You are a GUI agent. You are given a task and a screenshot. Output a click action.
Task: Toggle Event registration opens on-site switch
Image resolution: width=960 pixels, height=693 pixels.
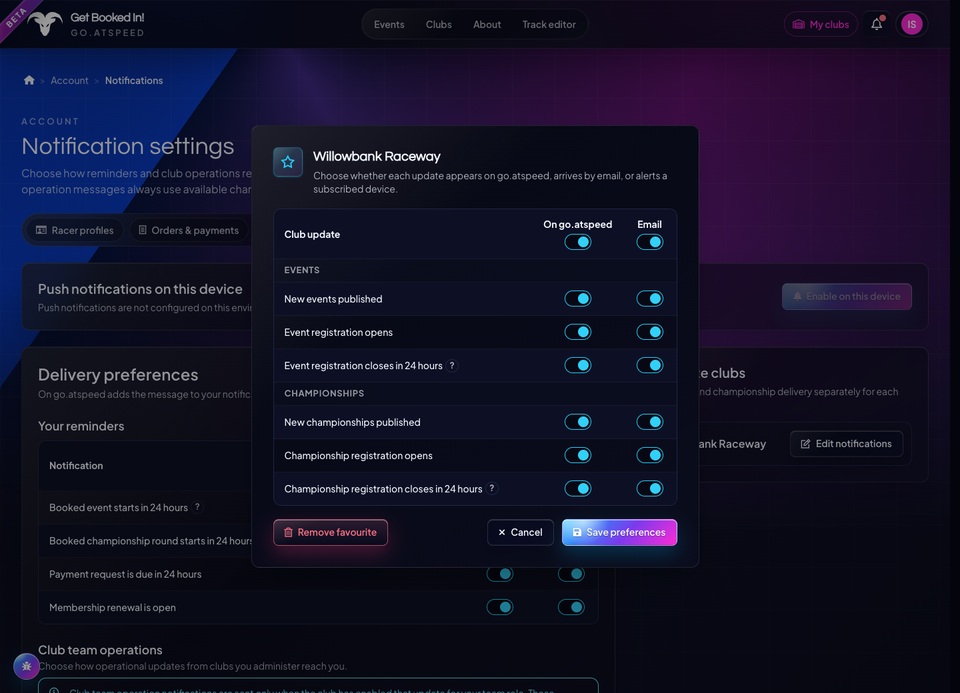(x=577, y=332)
